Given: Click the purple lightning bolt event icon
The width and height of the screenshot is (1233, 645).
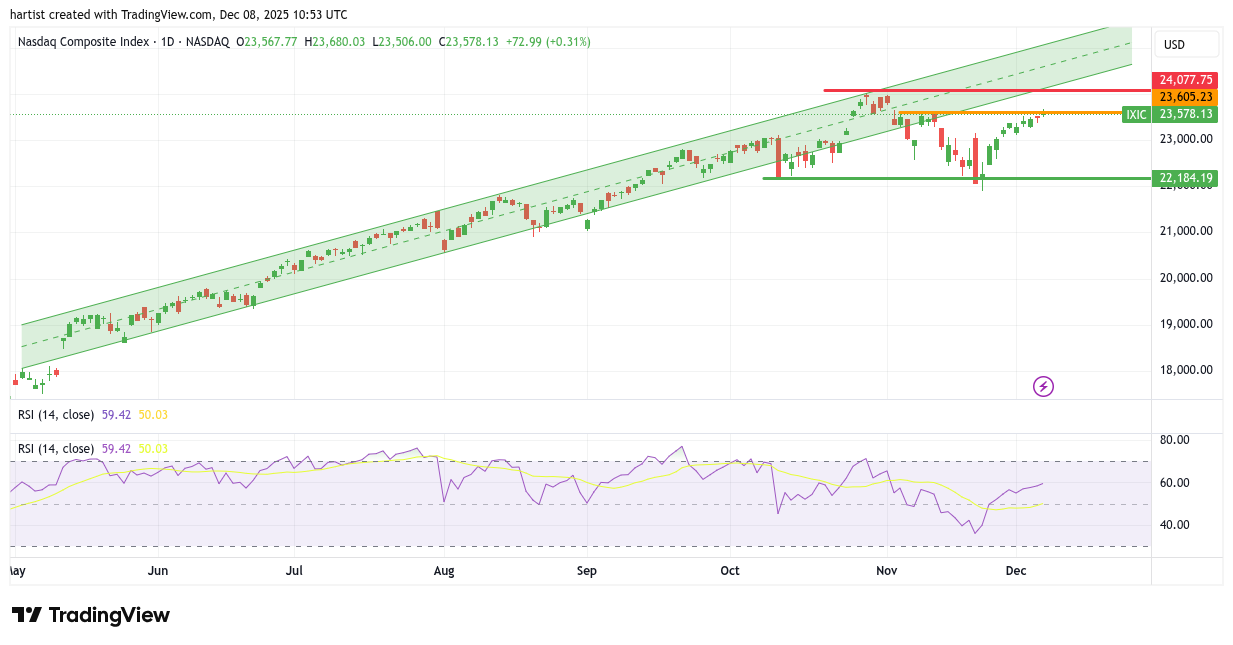Looking at the screenshot, I should (1043, 386).
